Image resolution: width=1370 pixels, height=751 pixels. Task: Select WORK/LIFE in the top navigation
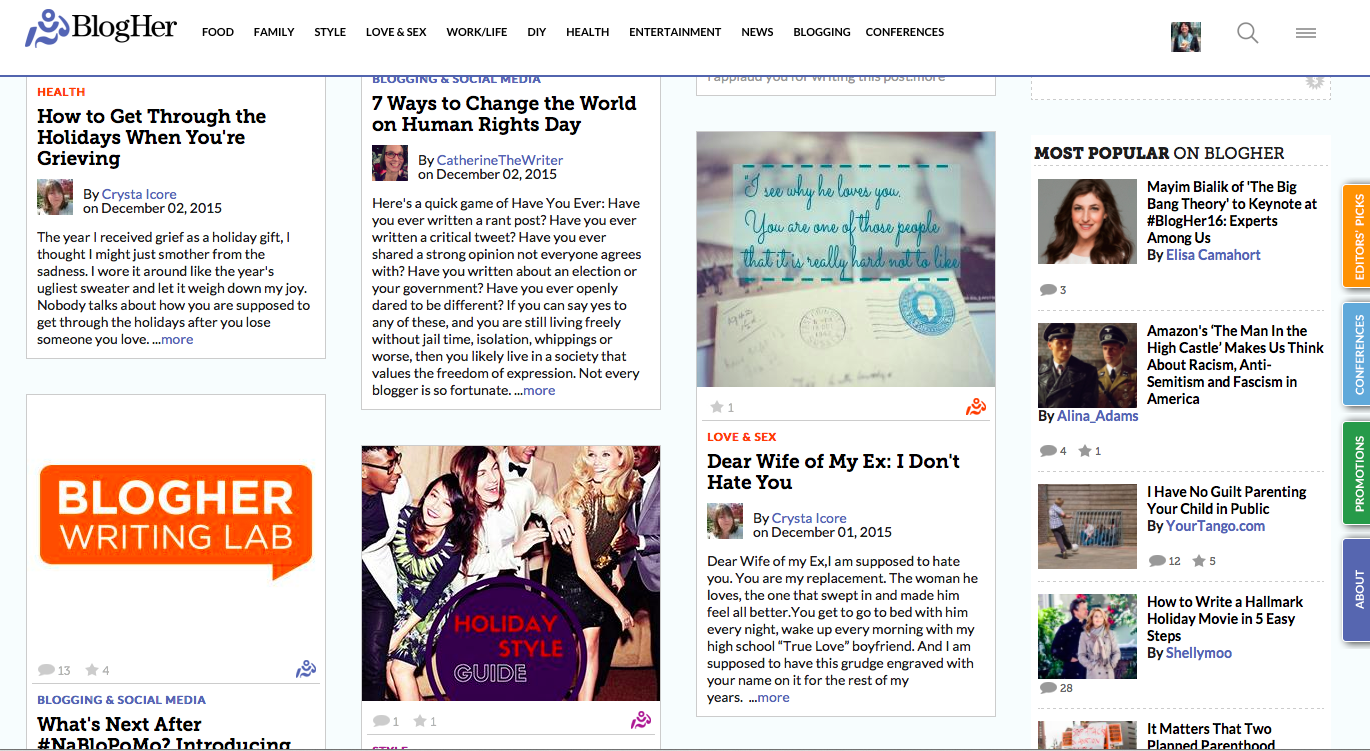click(477, 32)
